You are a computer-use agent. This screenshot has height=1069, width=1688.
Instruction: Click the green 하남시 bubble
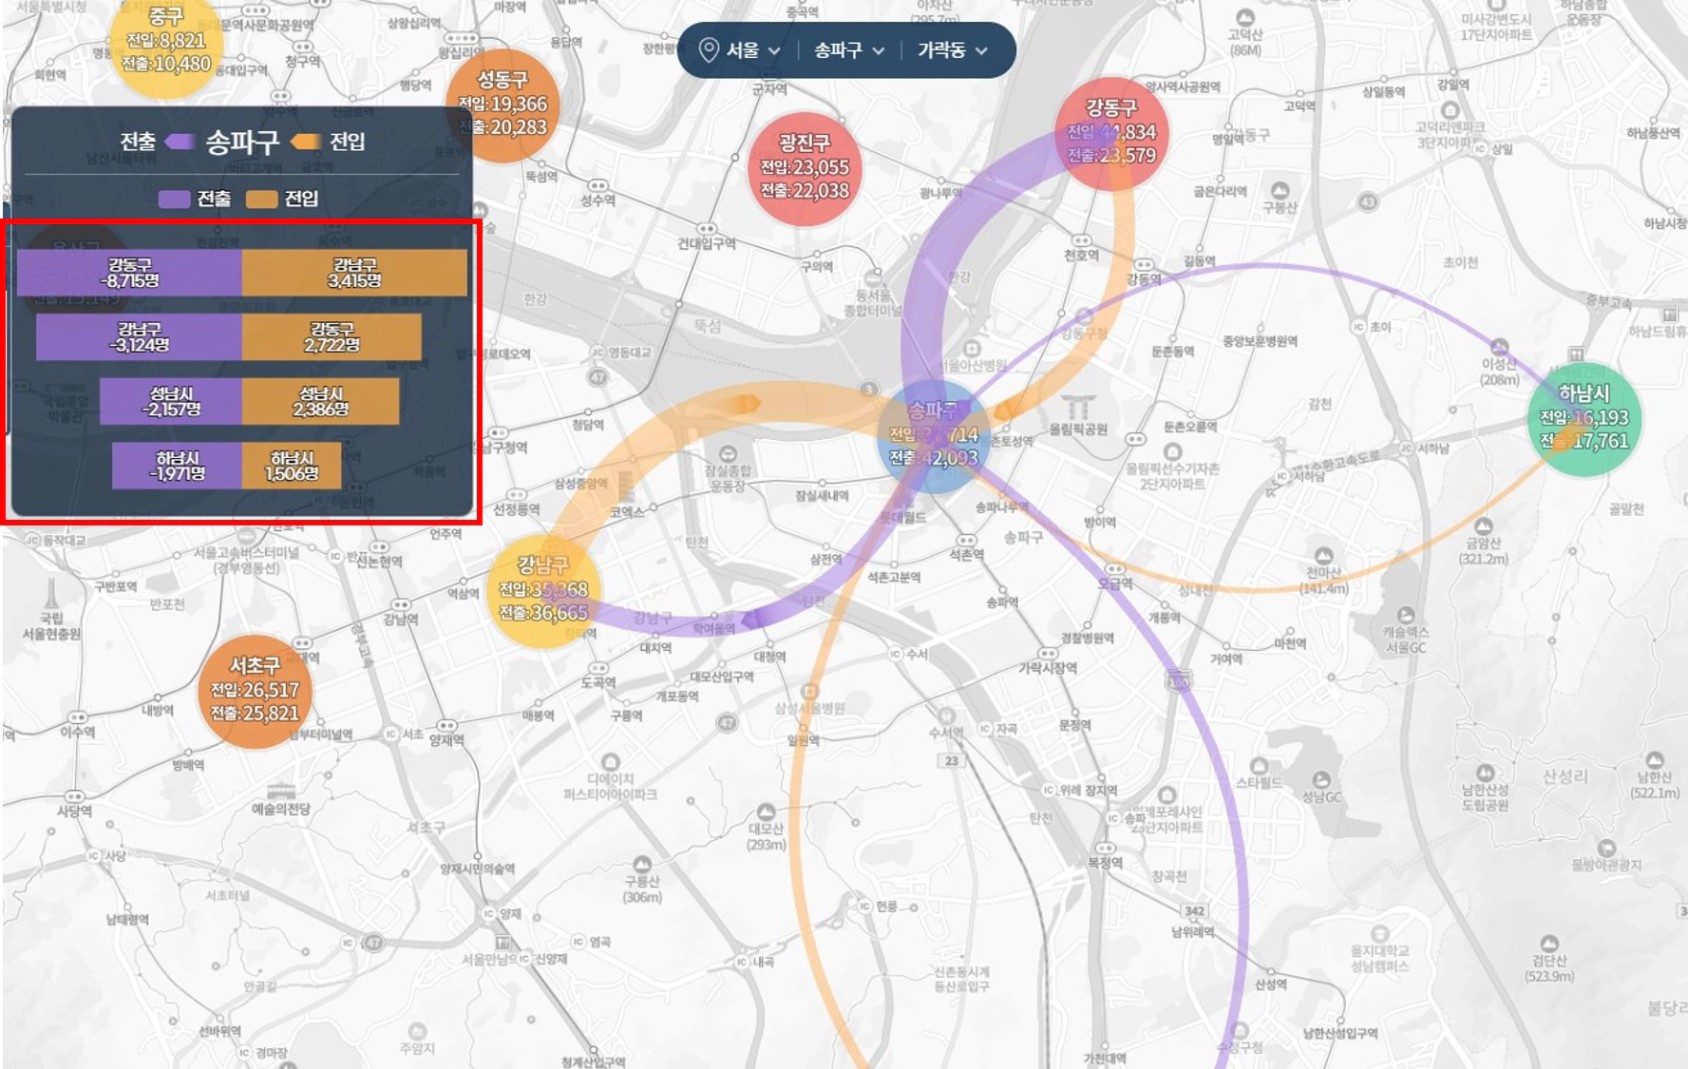click(x=1584, y=419)
